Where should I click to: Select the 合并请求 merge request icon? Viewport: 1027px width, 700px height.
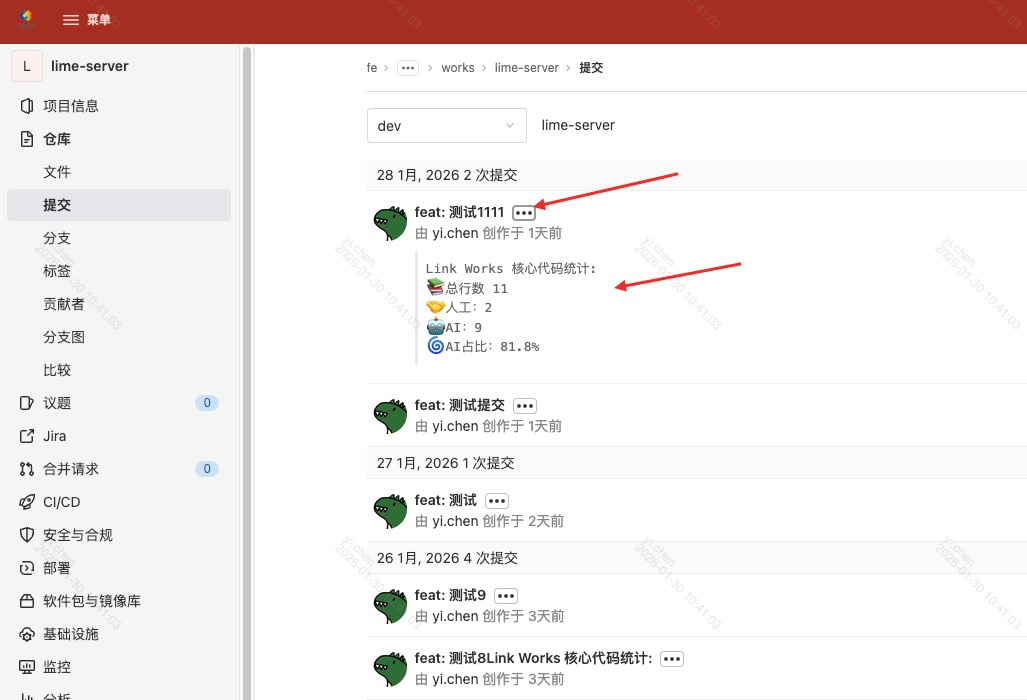28,469
